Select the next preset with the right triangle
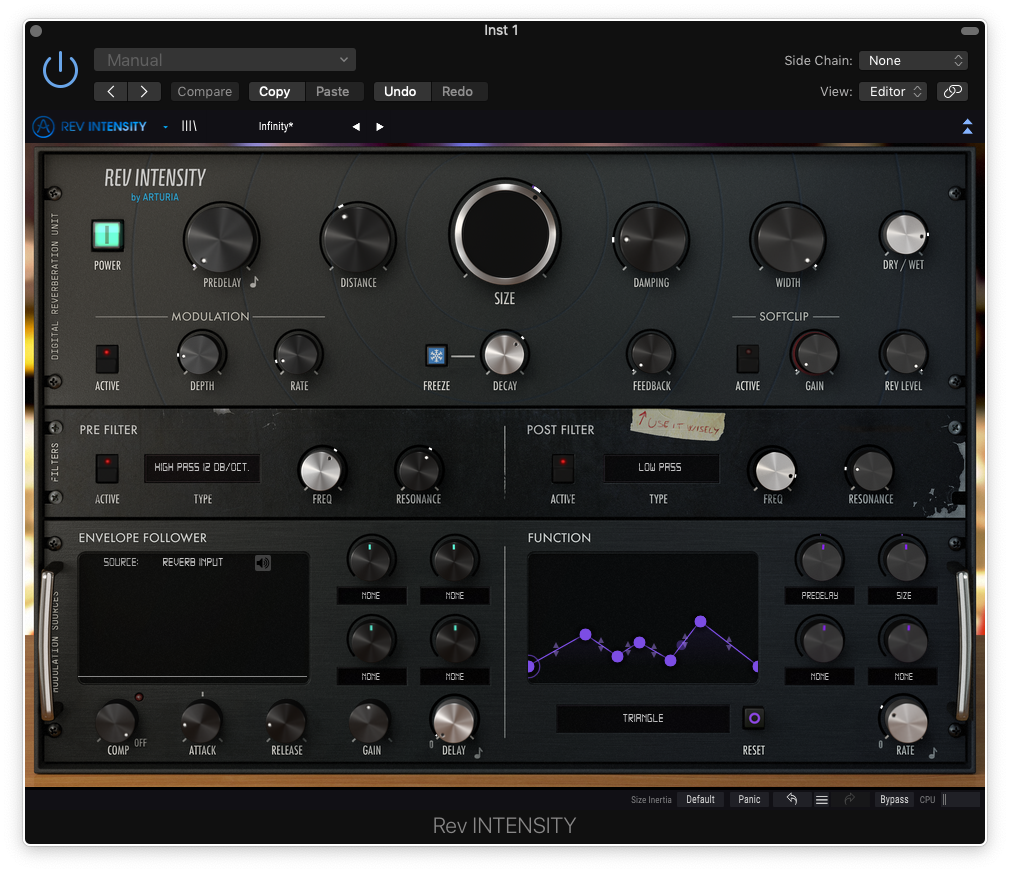This screenshot has width=1010, height=873. coord(379,127)
